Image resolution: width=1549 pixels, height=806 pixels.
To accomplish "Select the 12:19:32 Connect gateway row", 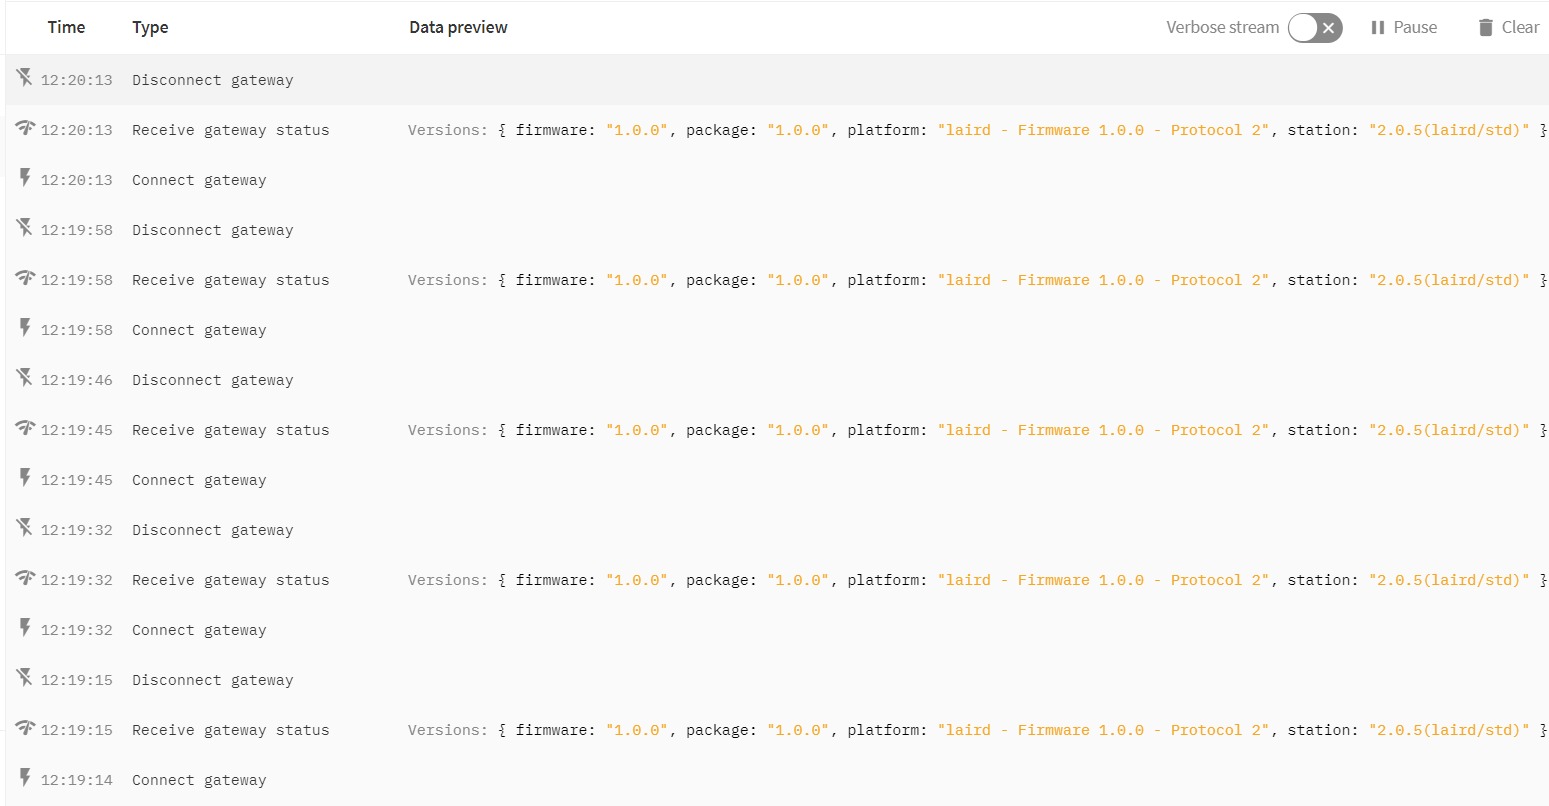I will click(777, 630).
